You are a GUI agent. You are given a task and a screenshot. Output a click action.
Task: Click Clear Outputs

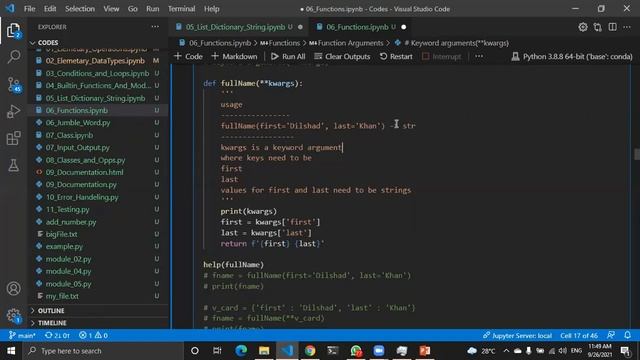click(x=342, y=56)
